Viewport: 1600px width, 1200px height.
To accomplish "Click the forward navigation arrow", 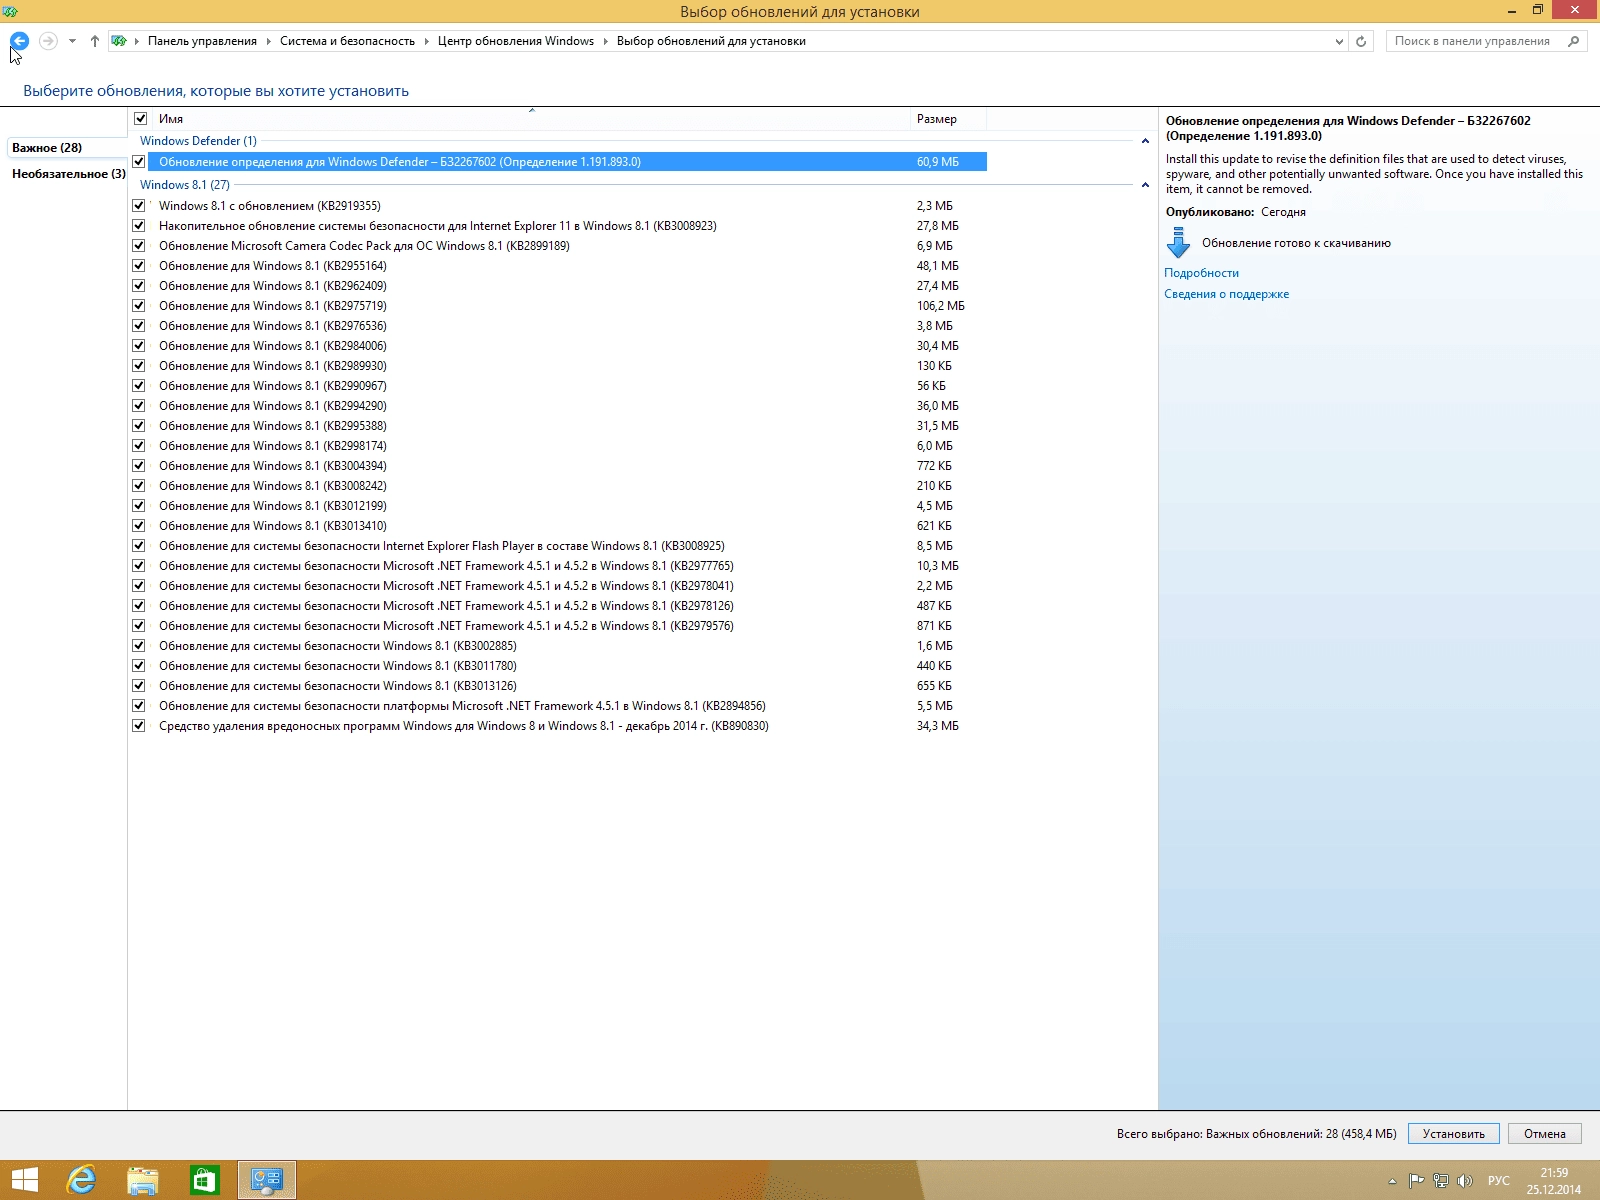I will point(47,41).
